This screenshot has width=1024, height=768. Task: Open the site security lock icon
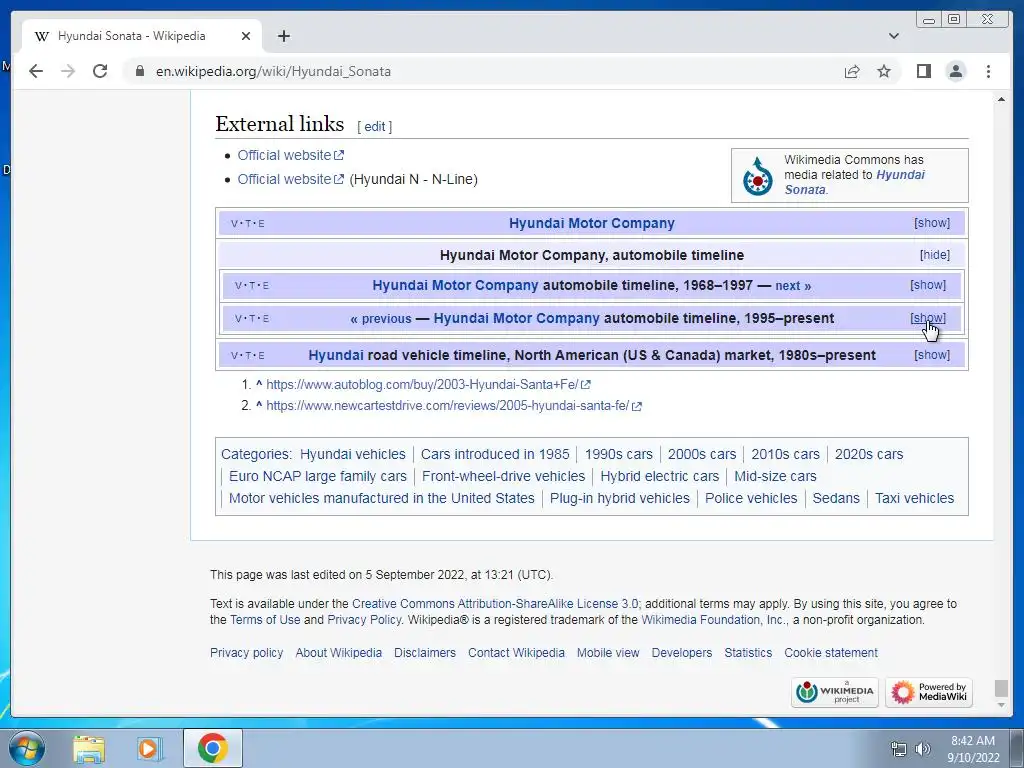pyautogui.click(x=139, y=71)
